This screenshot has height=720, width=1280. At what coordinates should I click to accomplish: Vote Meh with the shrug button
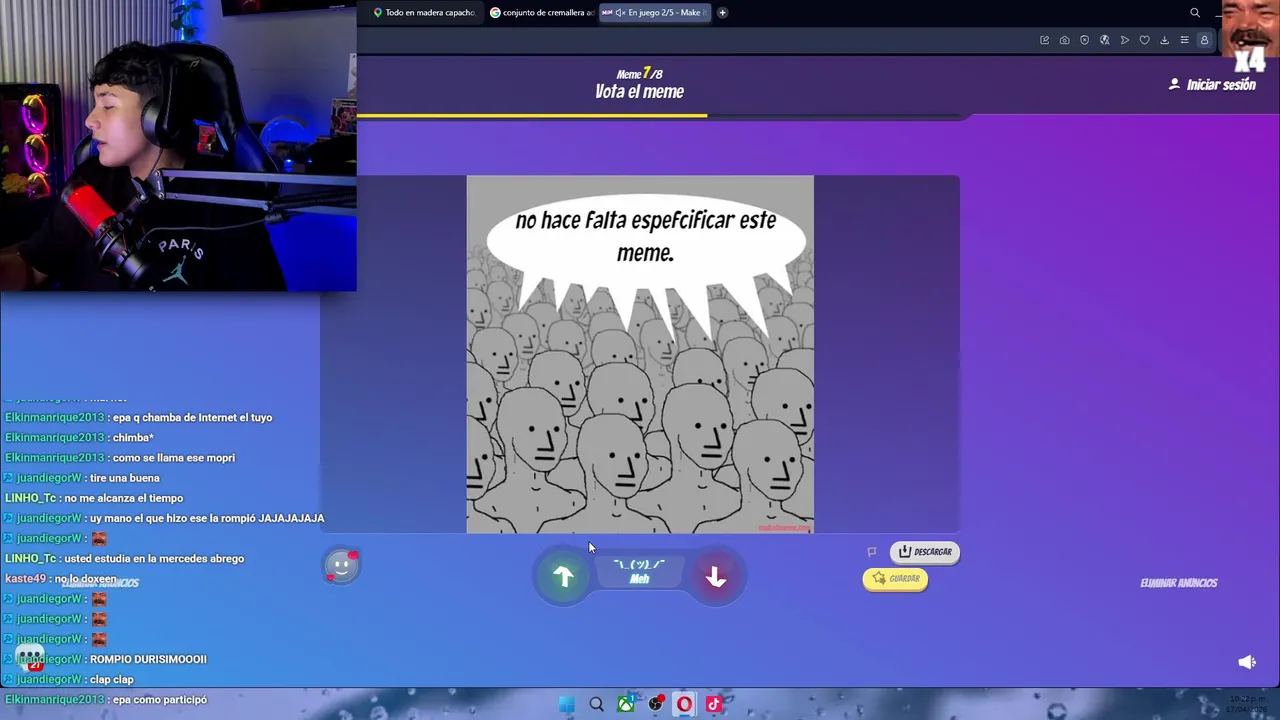pos(639,571)
